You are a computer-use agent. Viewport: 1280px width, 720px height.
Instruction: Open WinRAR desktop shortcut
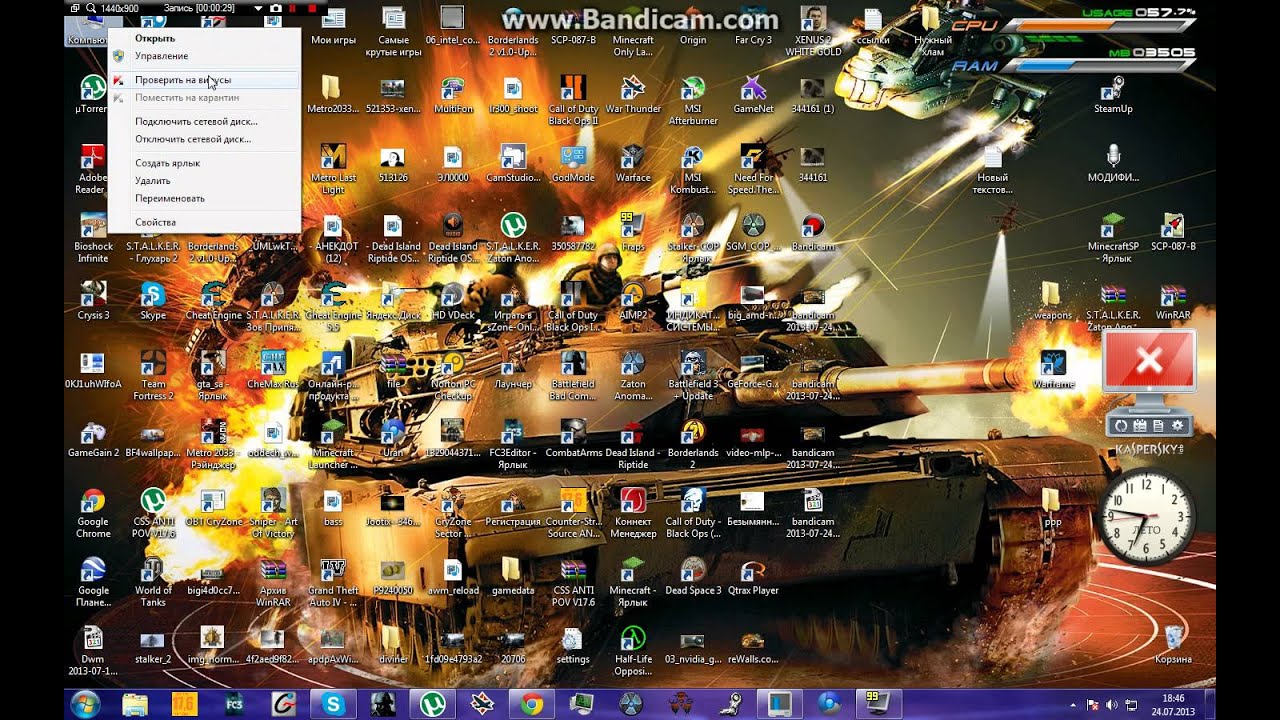pos(1173,300)
